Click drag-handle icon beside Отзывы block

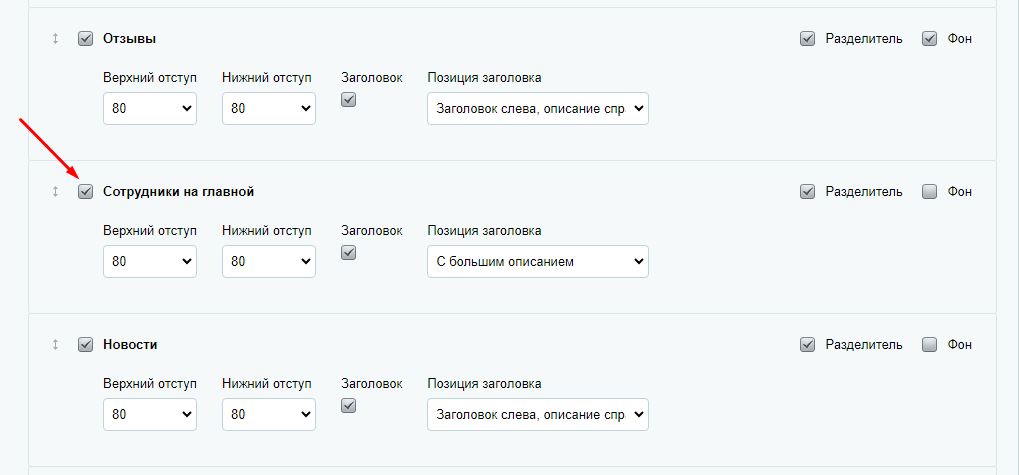(55, 39)
